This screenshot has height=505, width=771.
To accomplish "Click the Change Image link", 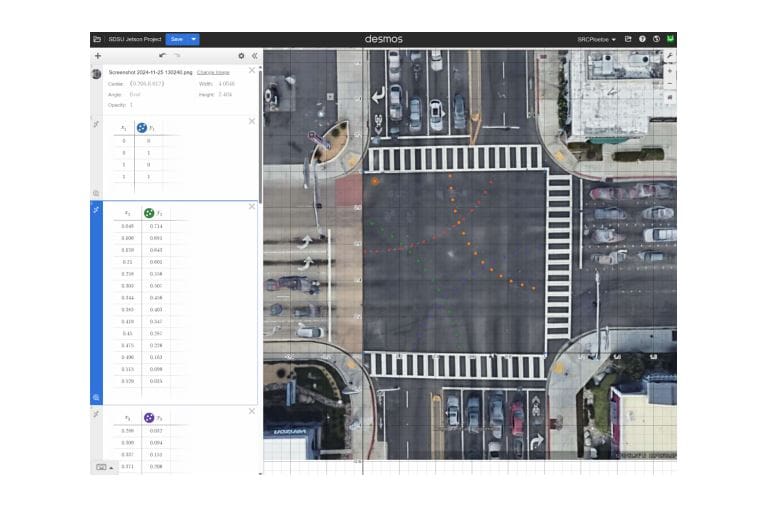I will pyautogui.click(x=211, y=73).
